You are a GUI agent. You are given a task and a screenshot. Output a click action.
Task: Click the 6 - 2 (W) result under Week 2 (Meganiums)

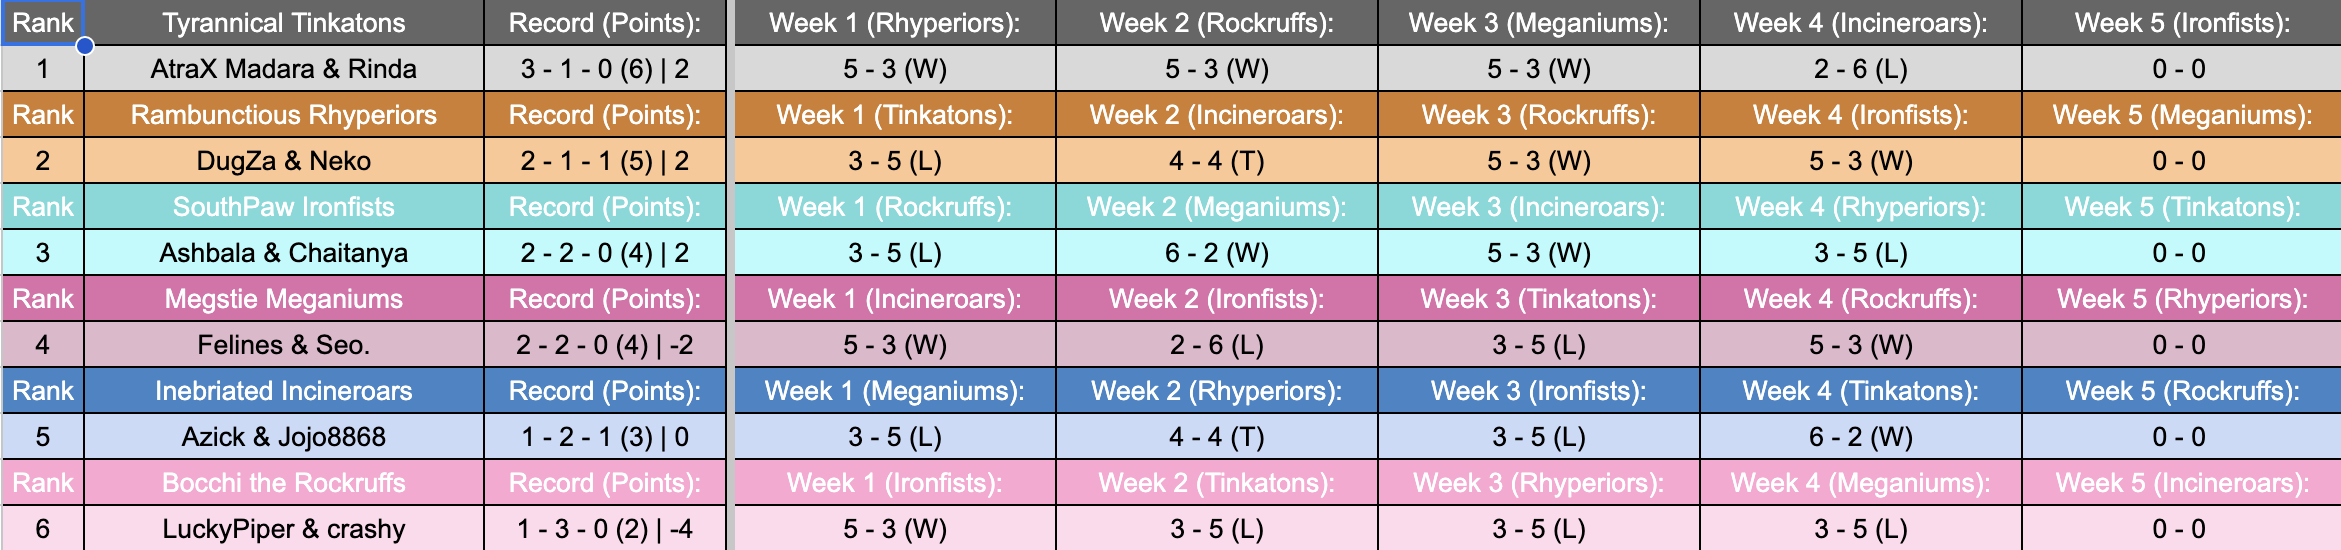click(x=1217, y=253)
